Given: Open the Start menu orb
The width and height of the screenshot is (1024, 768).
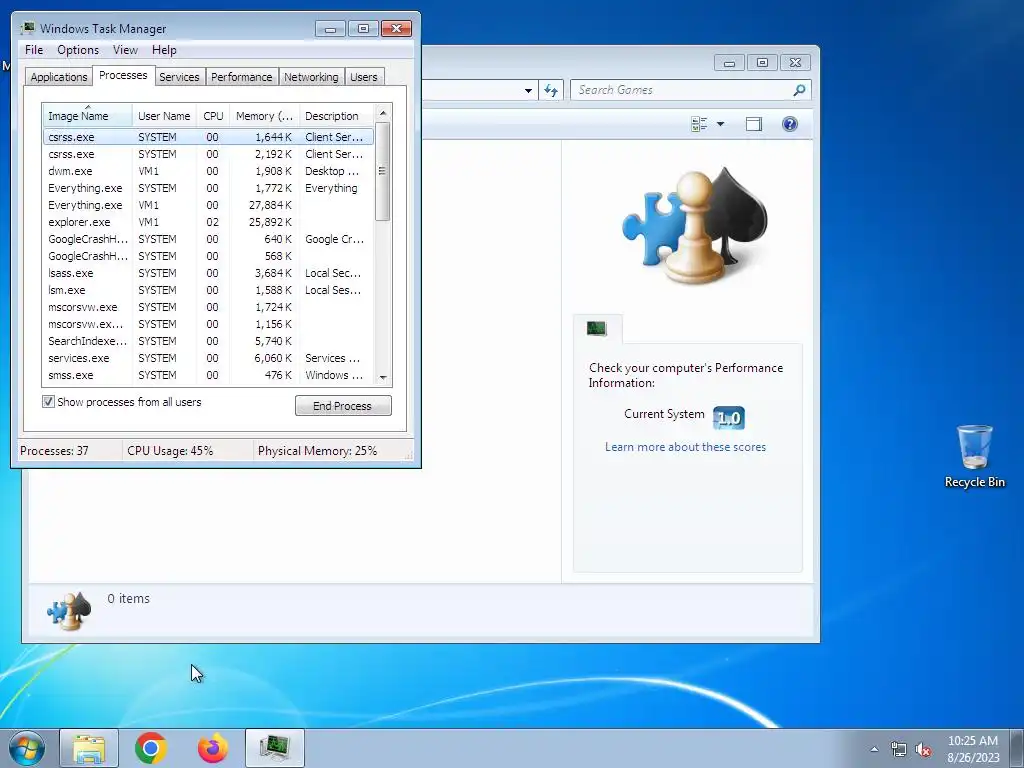Looking at the screenshot, I should click(x=27, y=748).
